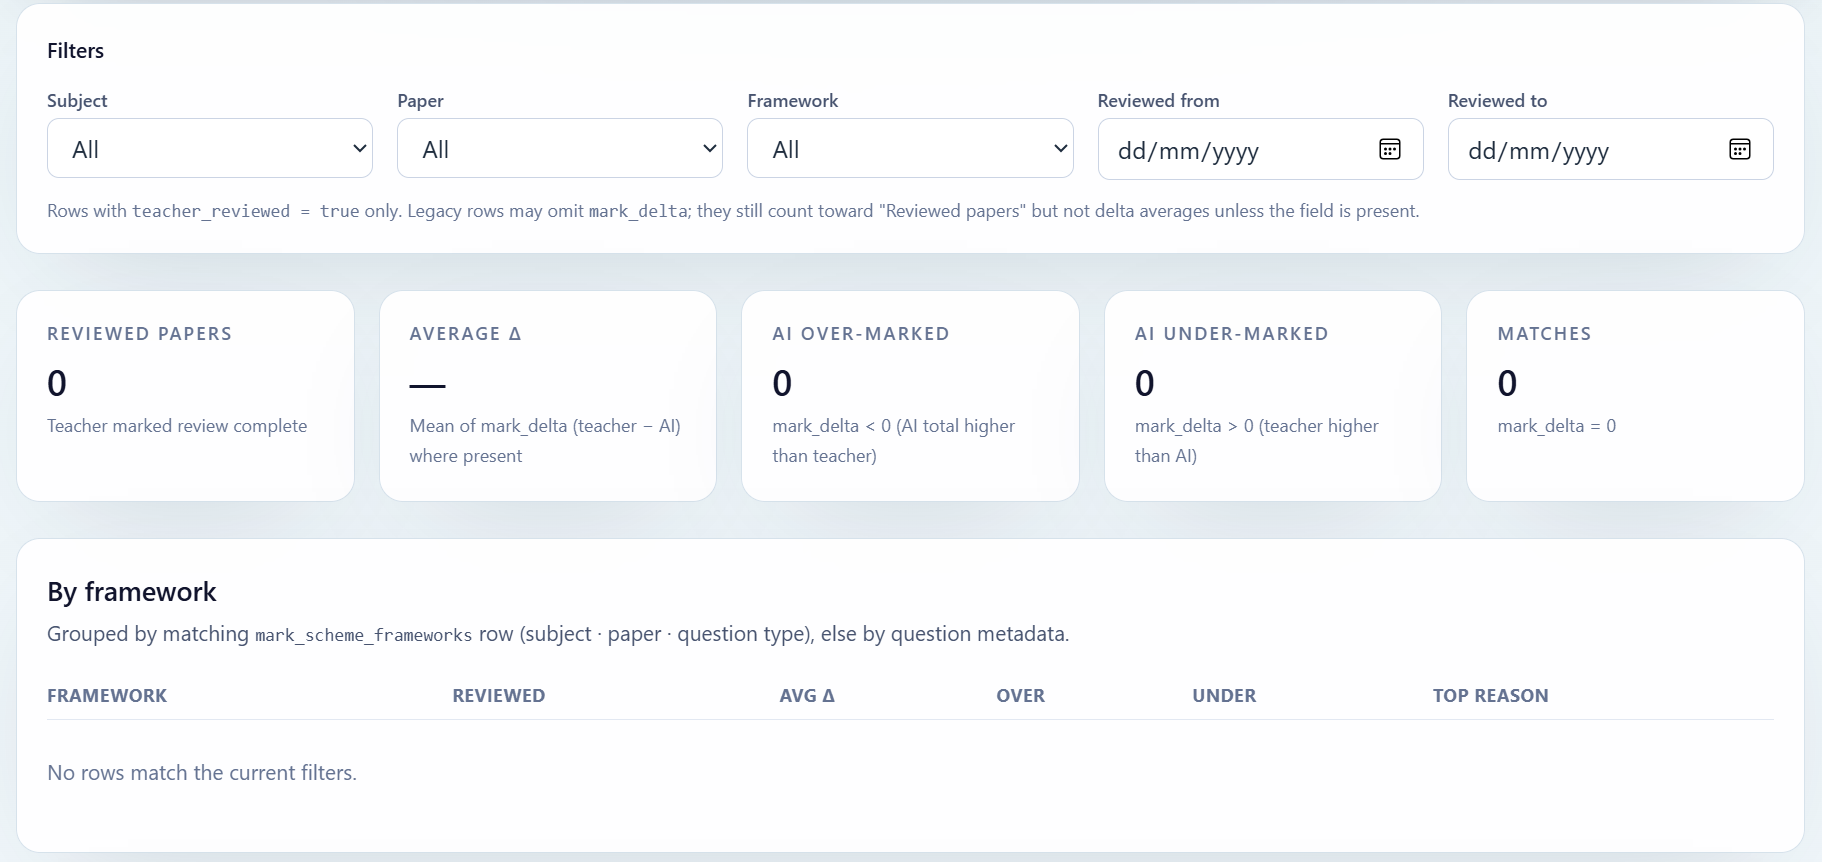Click the 'No rows match' empty message
The width and height of the screenshot is (1822, 862).
point(202,773)
